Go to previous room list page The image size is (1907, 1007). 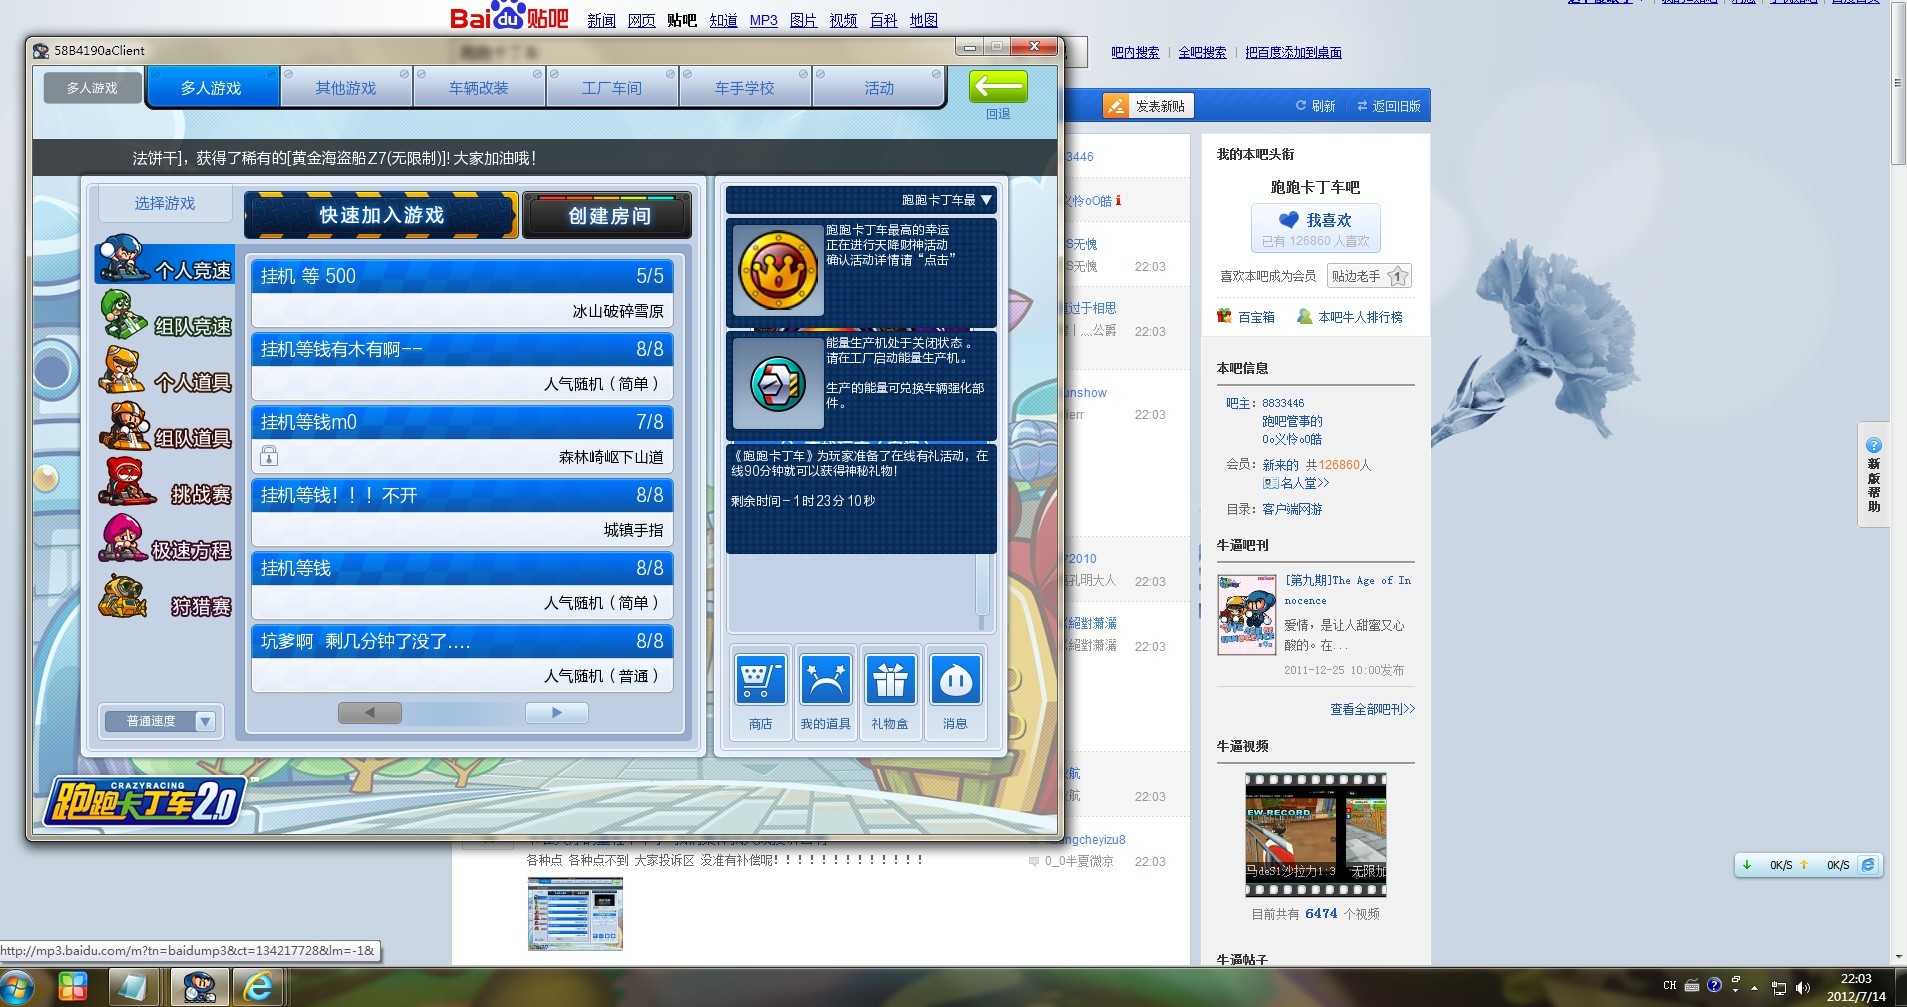370,713
